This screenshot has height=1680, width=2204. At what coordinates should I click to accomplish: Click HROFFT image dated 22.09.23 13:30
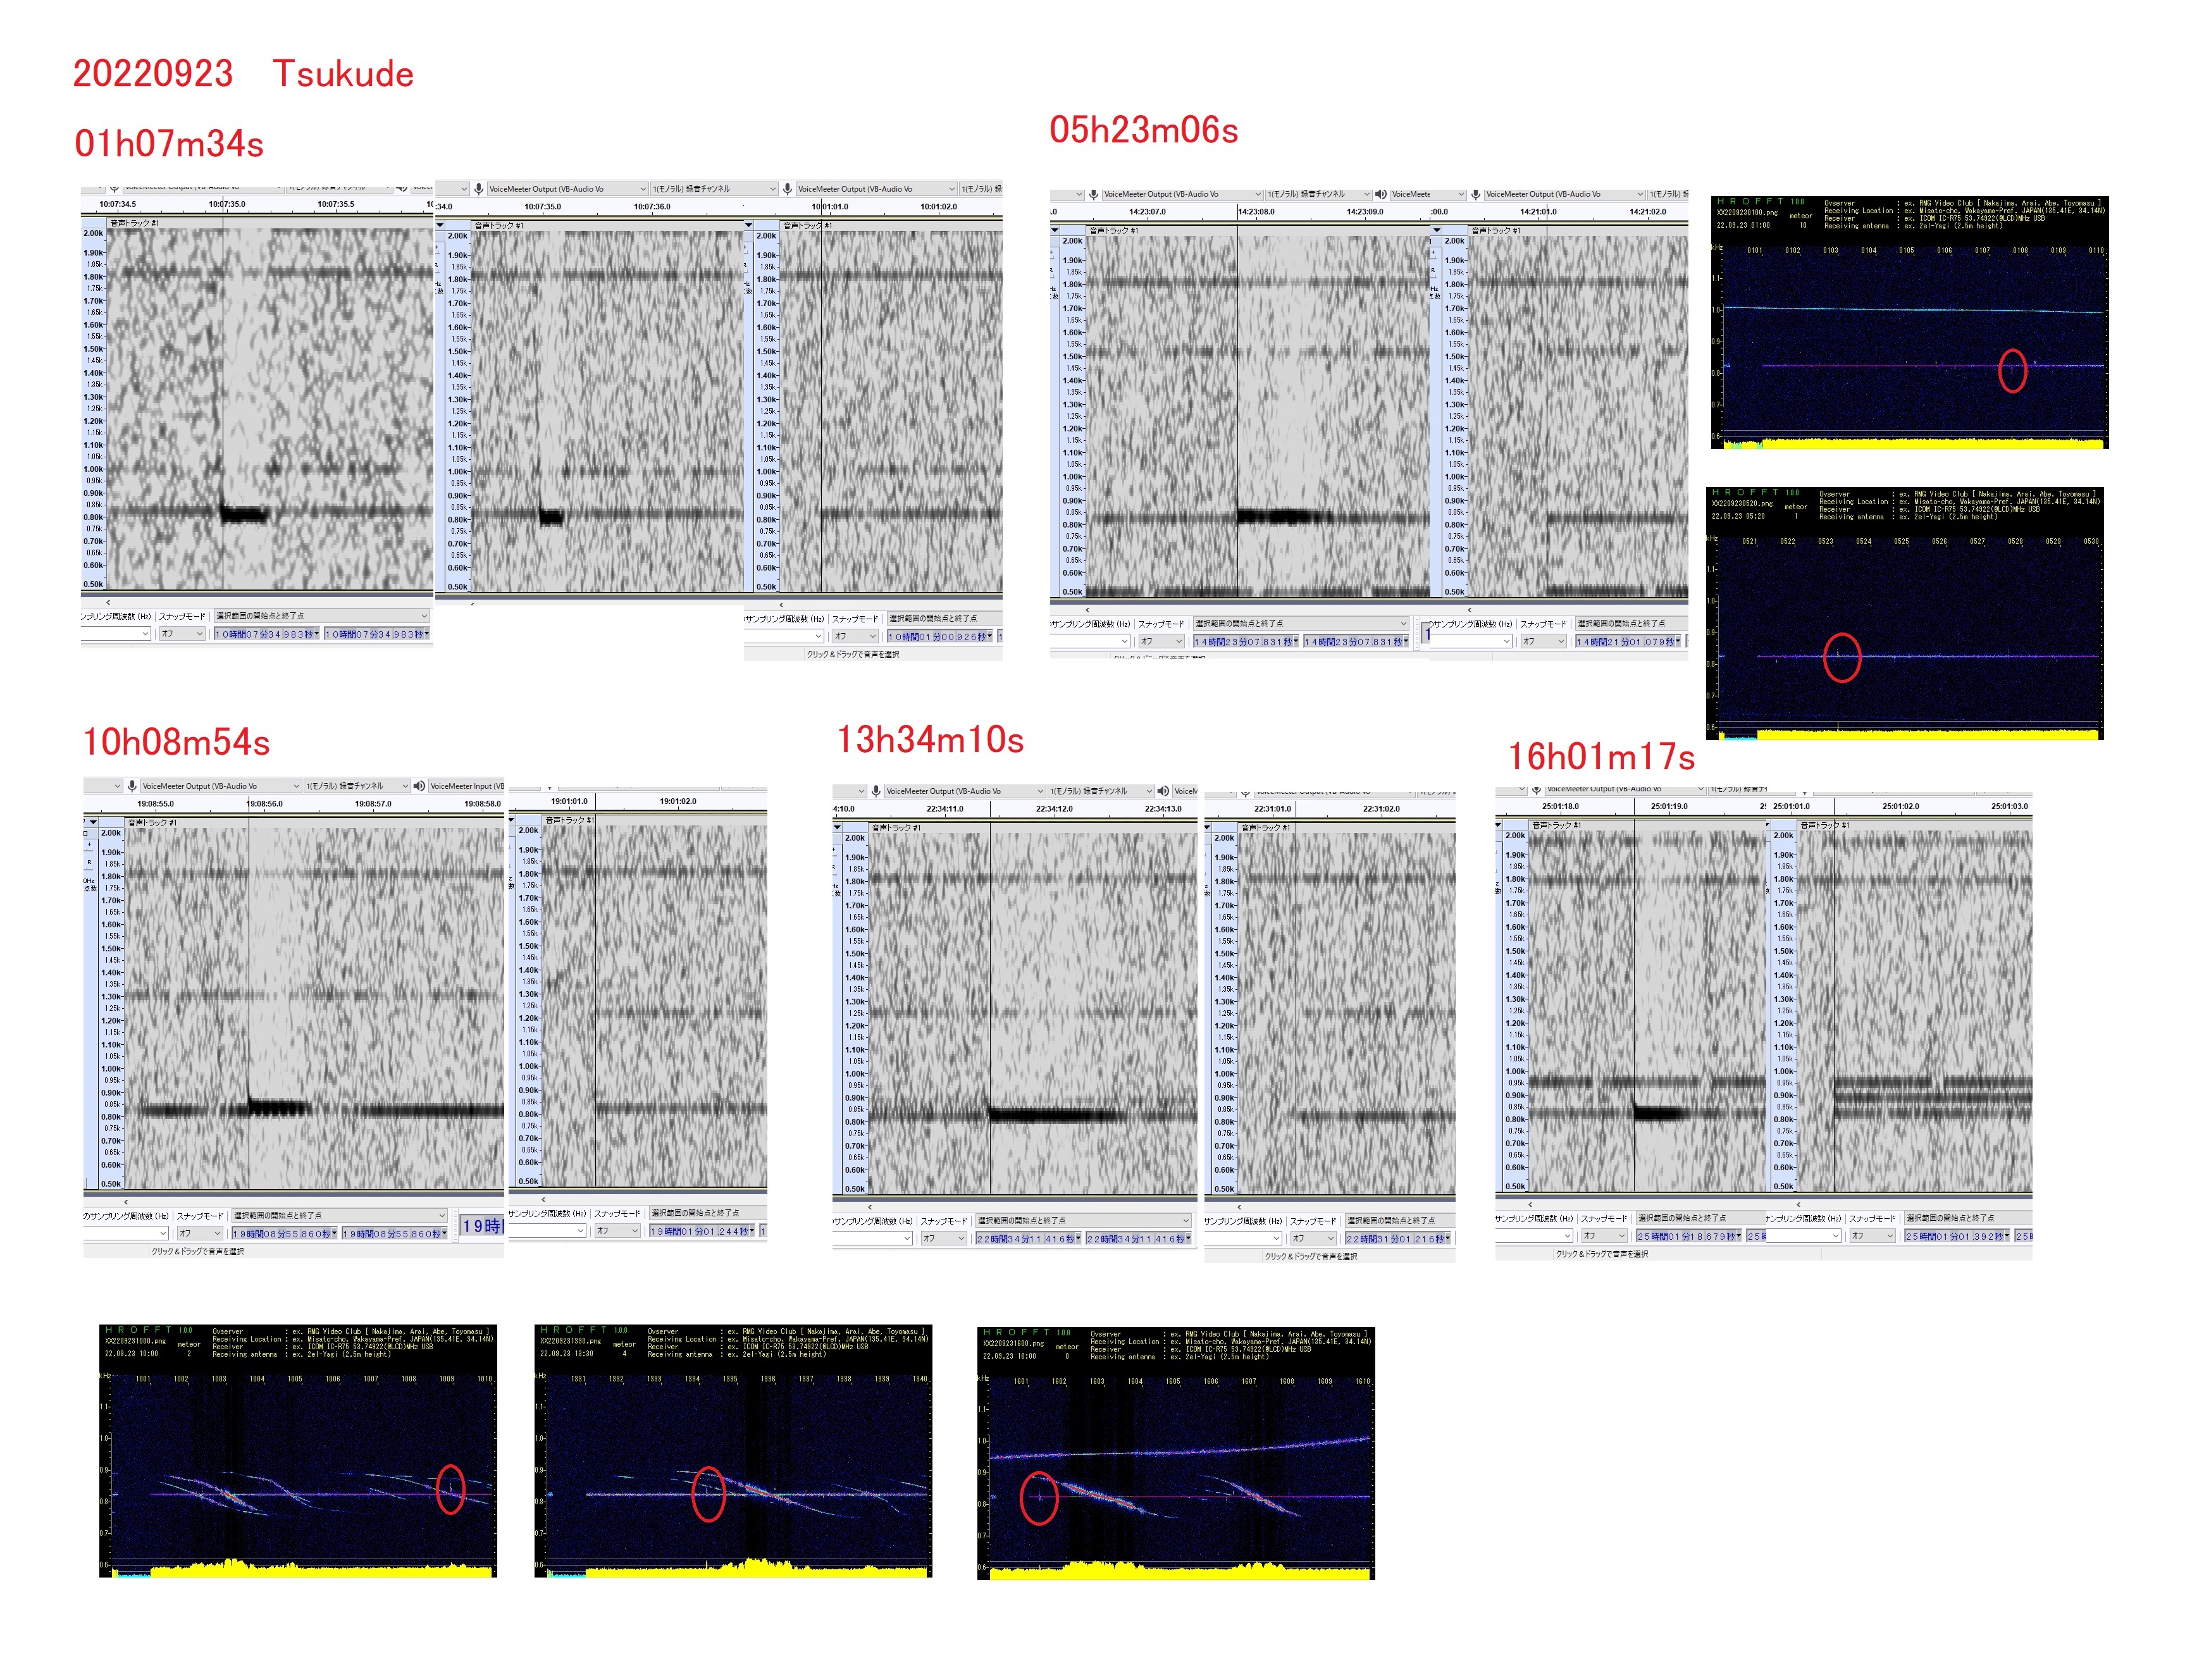(733, 1452)
